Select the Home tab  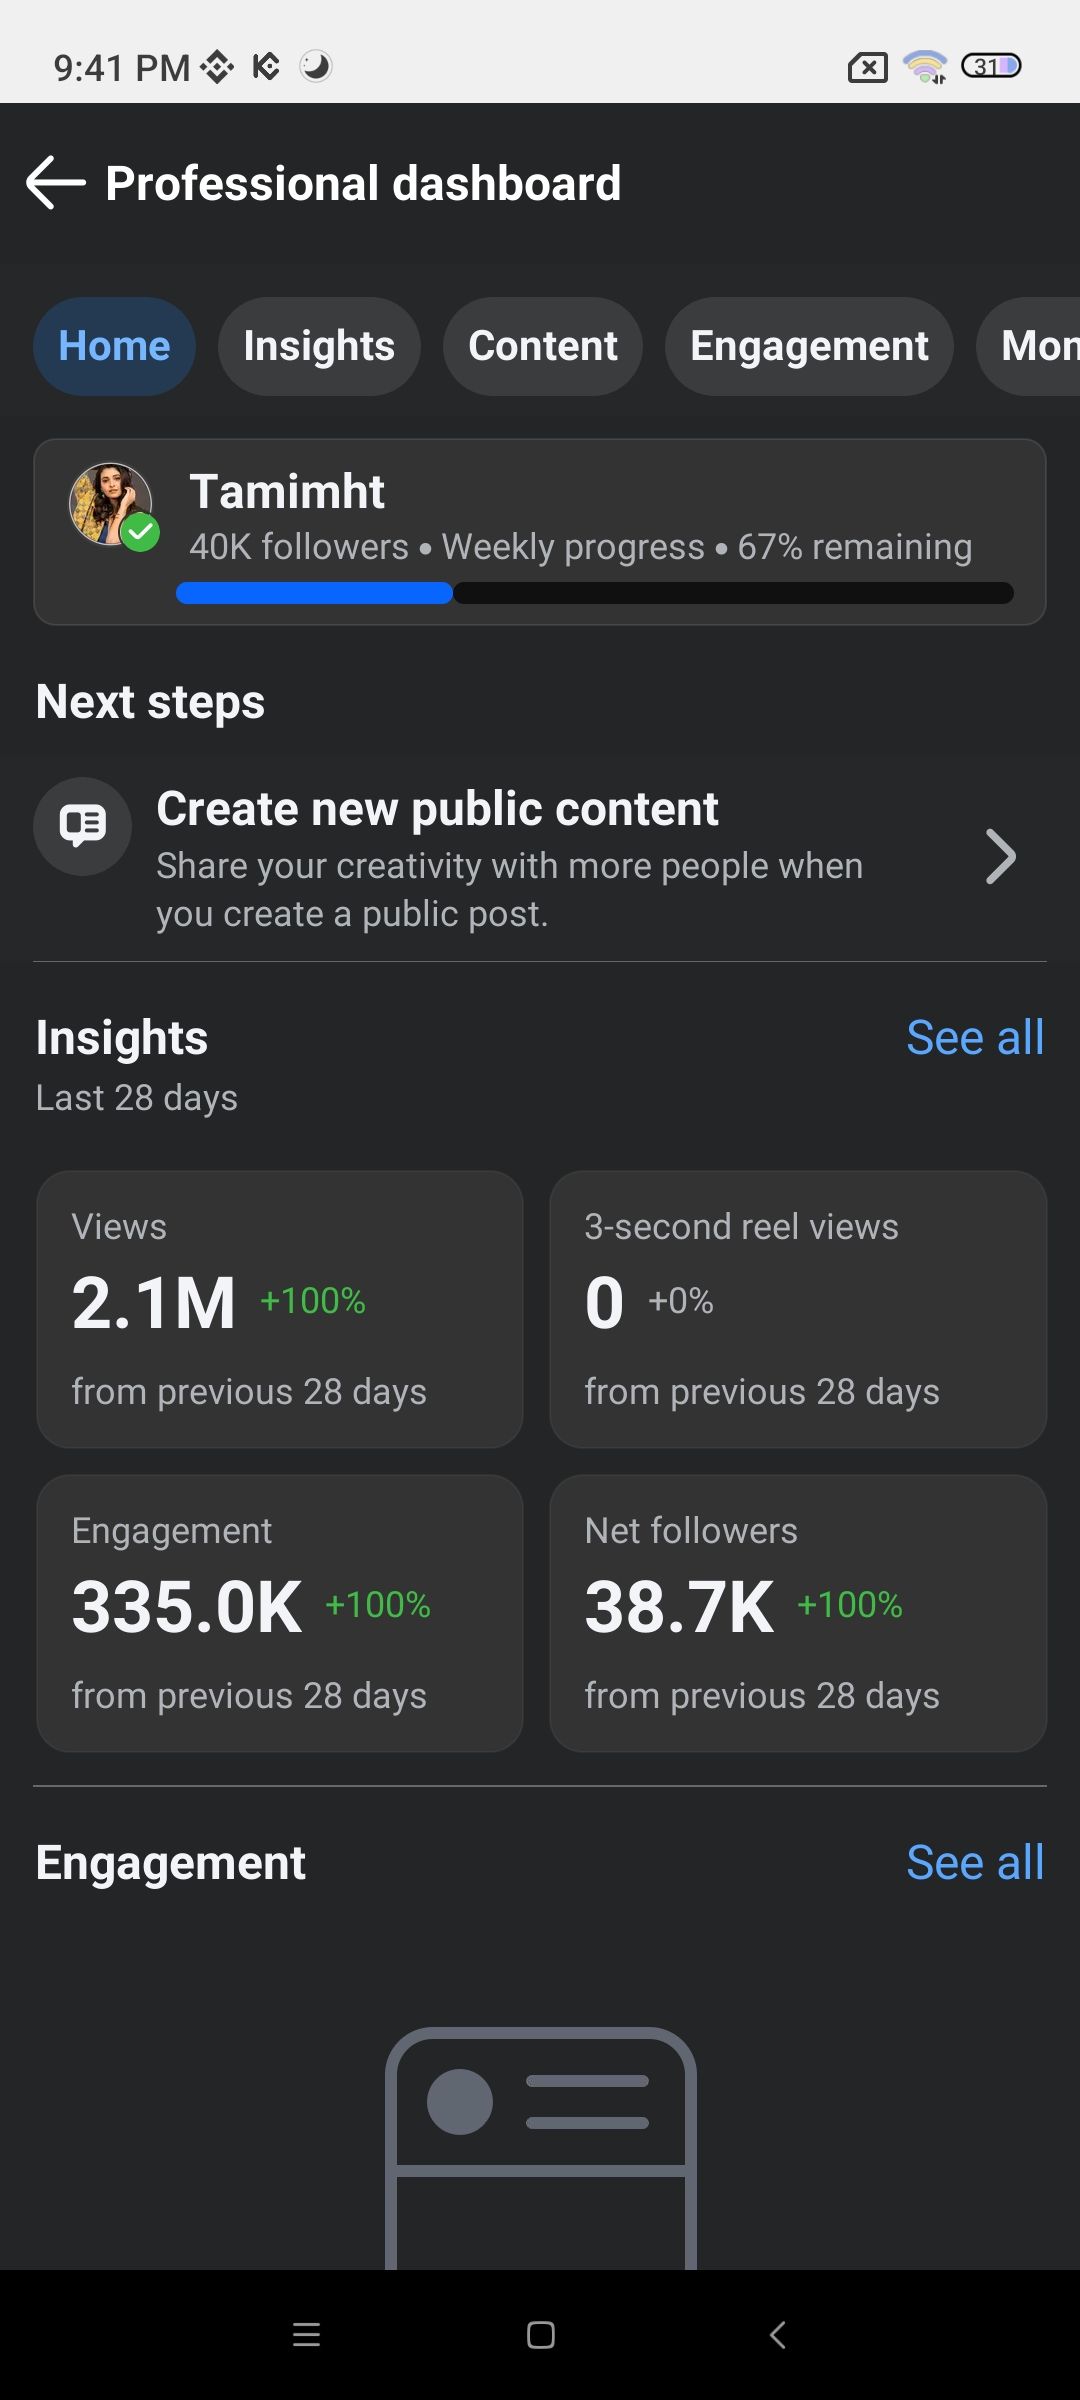(x=114, y=346)
